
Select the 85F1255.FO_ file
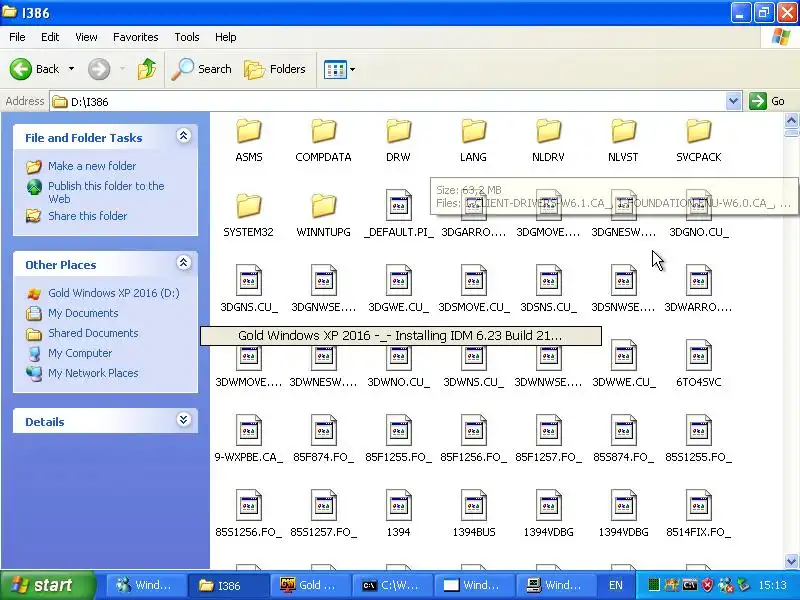click(x=398, y=439)
